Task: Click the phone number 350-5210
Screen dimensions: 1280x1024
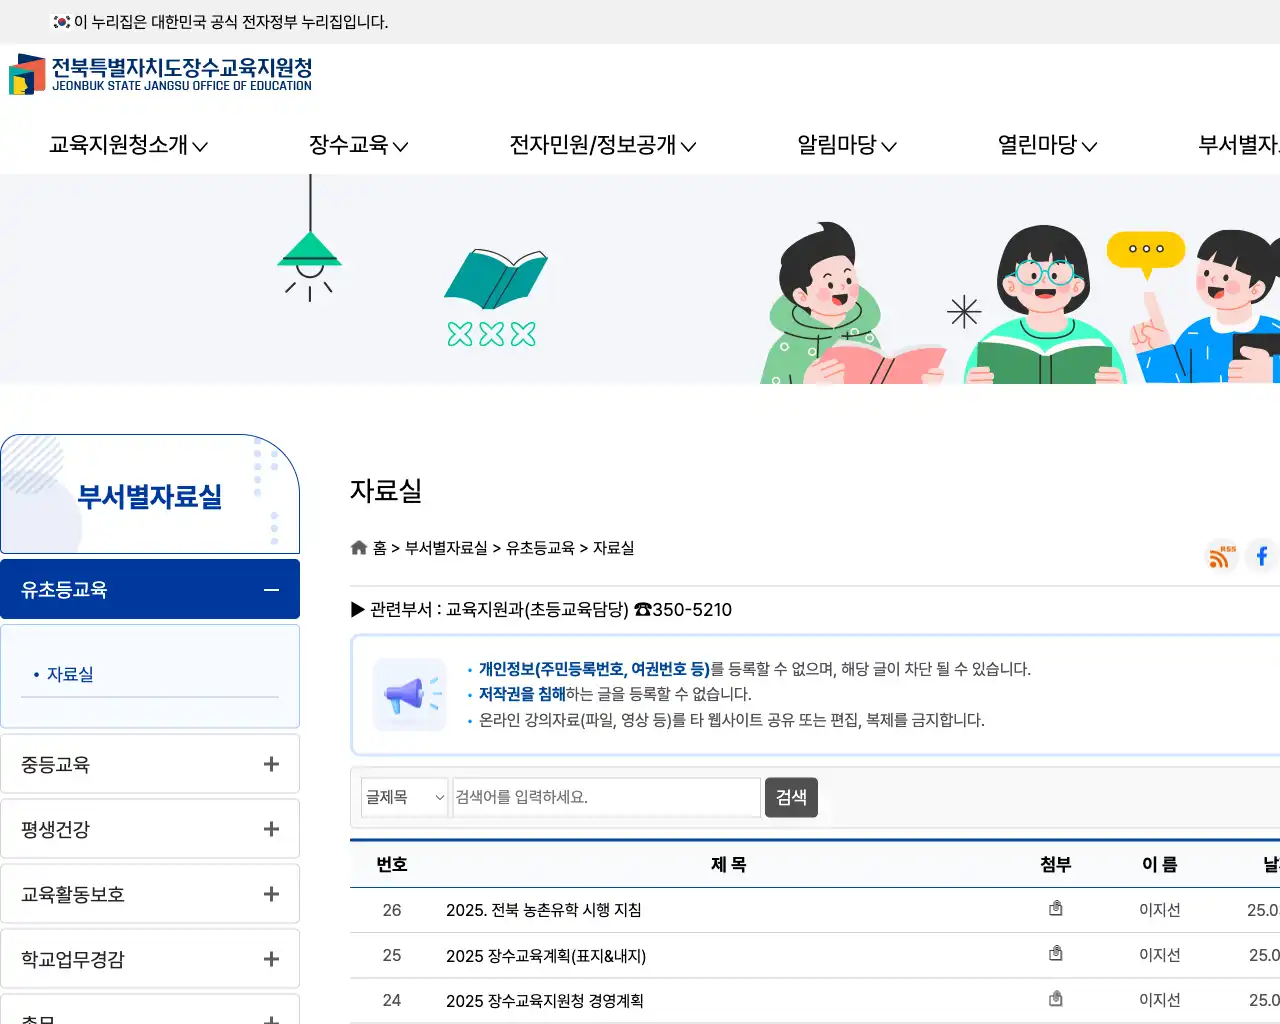Action: click(x=692, y=610)
